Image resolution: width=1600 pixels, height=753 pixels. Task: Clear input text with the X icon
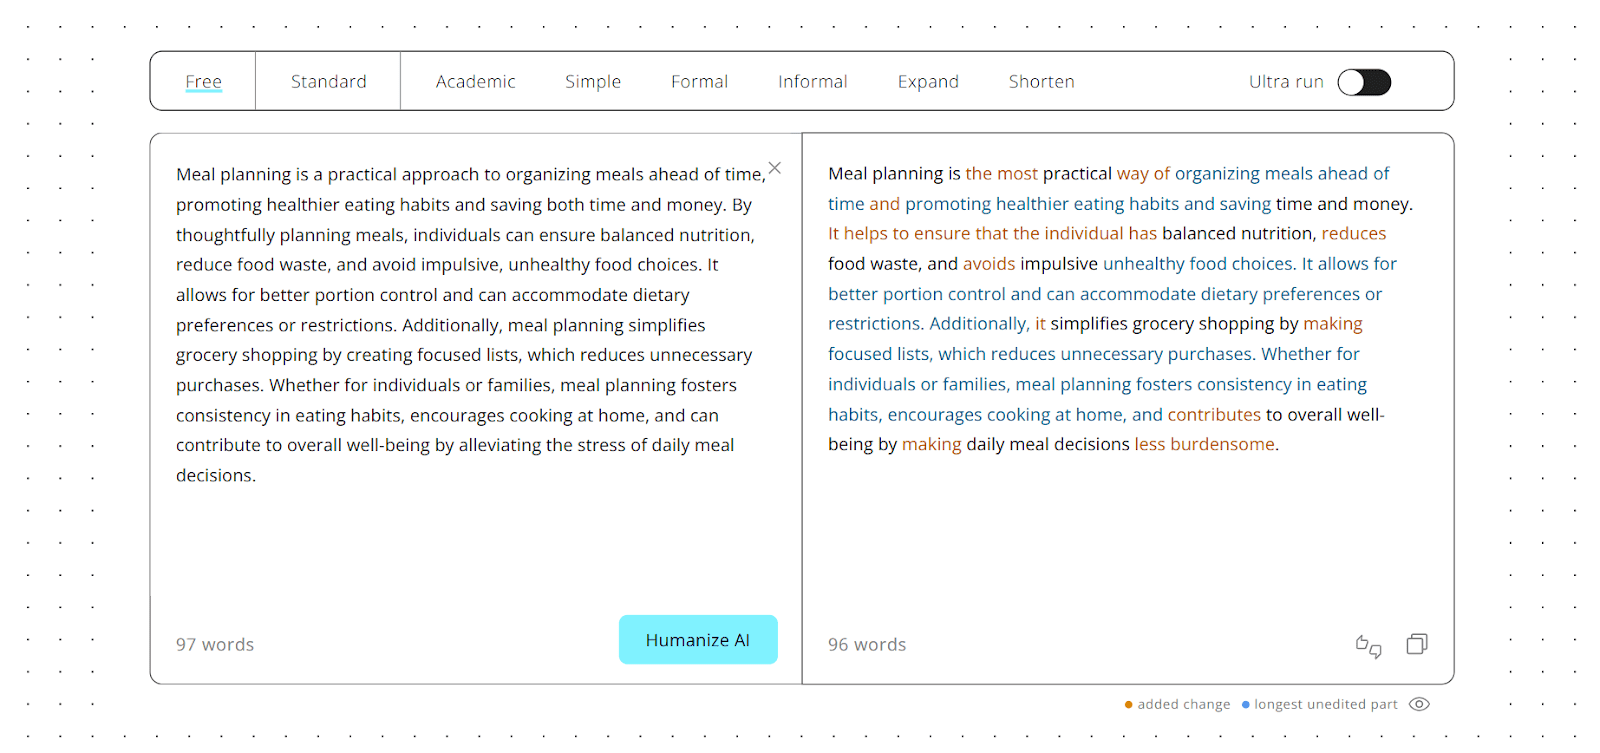click(x=775, y=168)
